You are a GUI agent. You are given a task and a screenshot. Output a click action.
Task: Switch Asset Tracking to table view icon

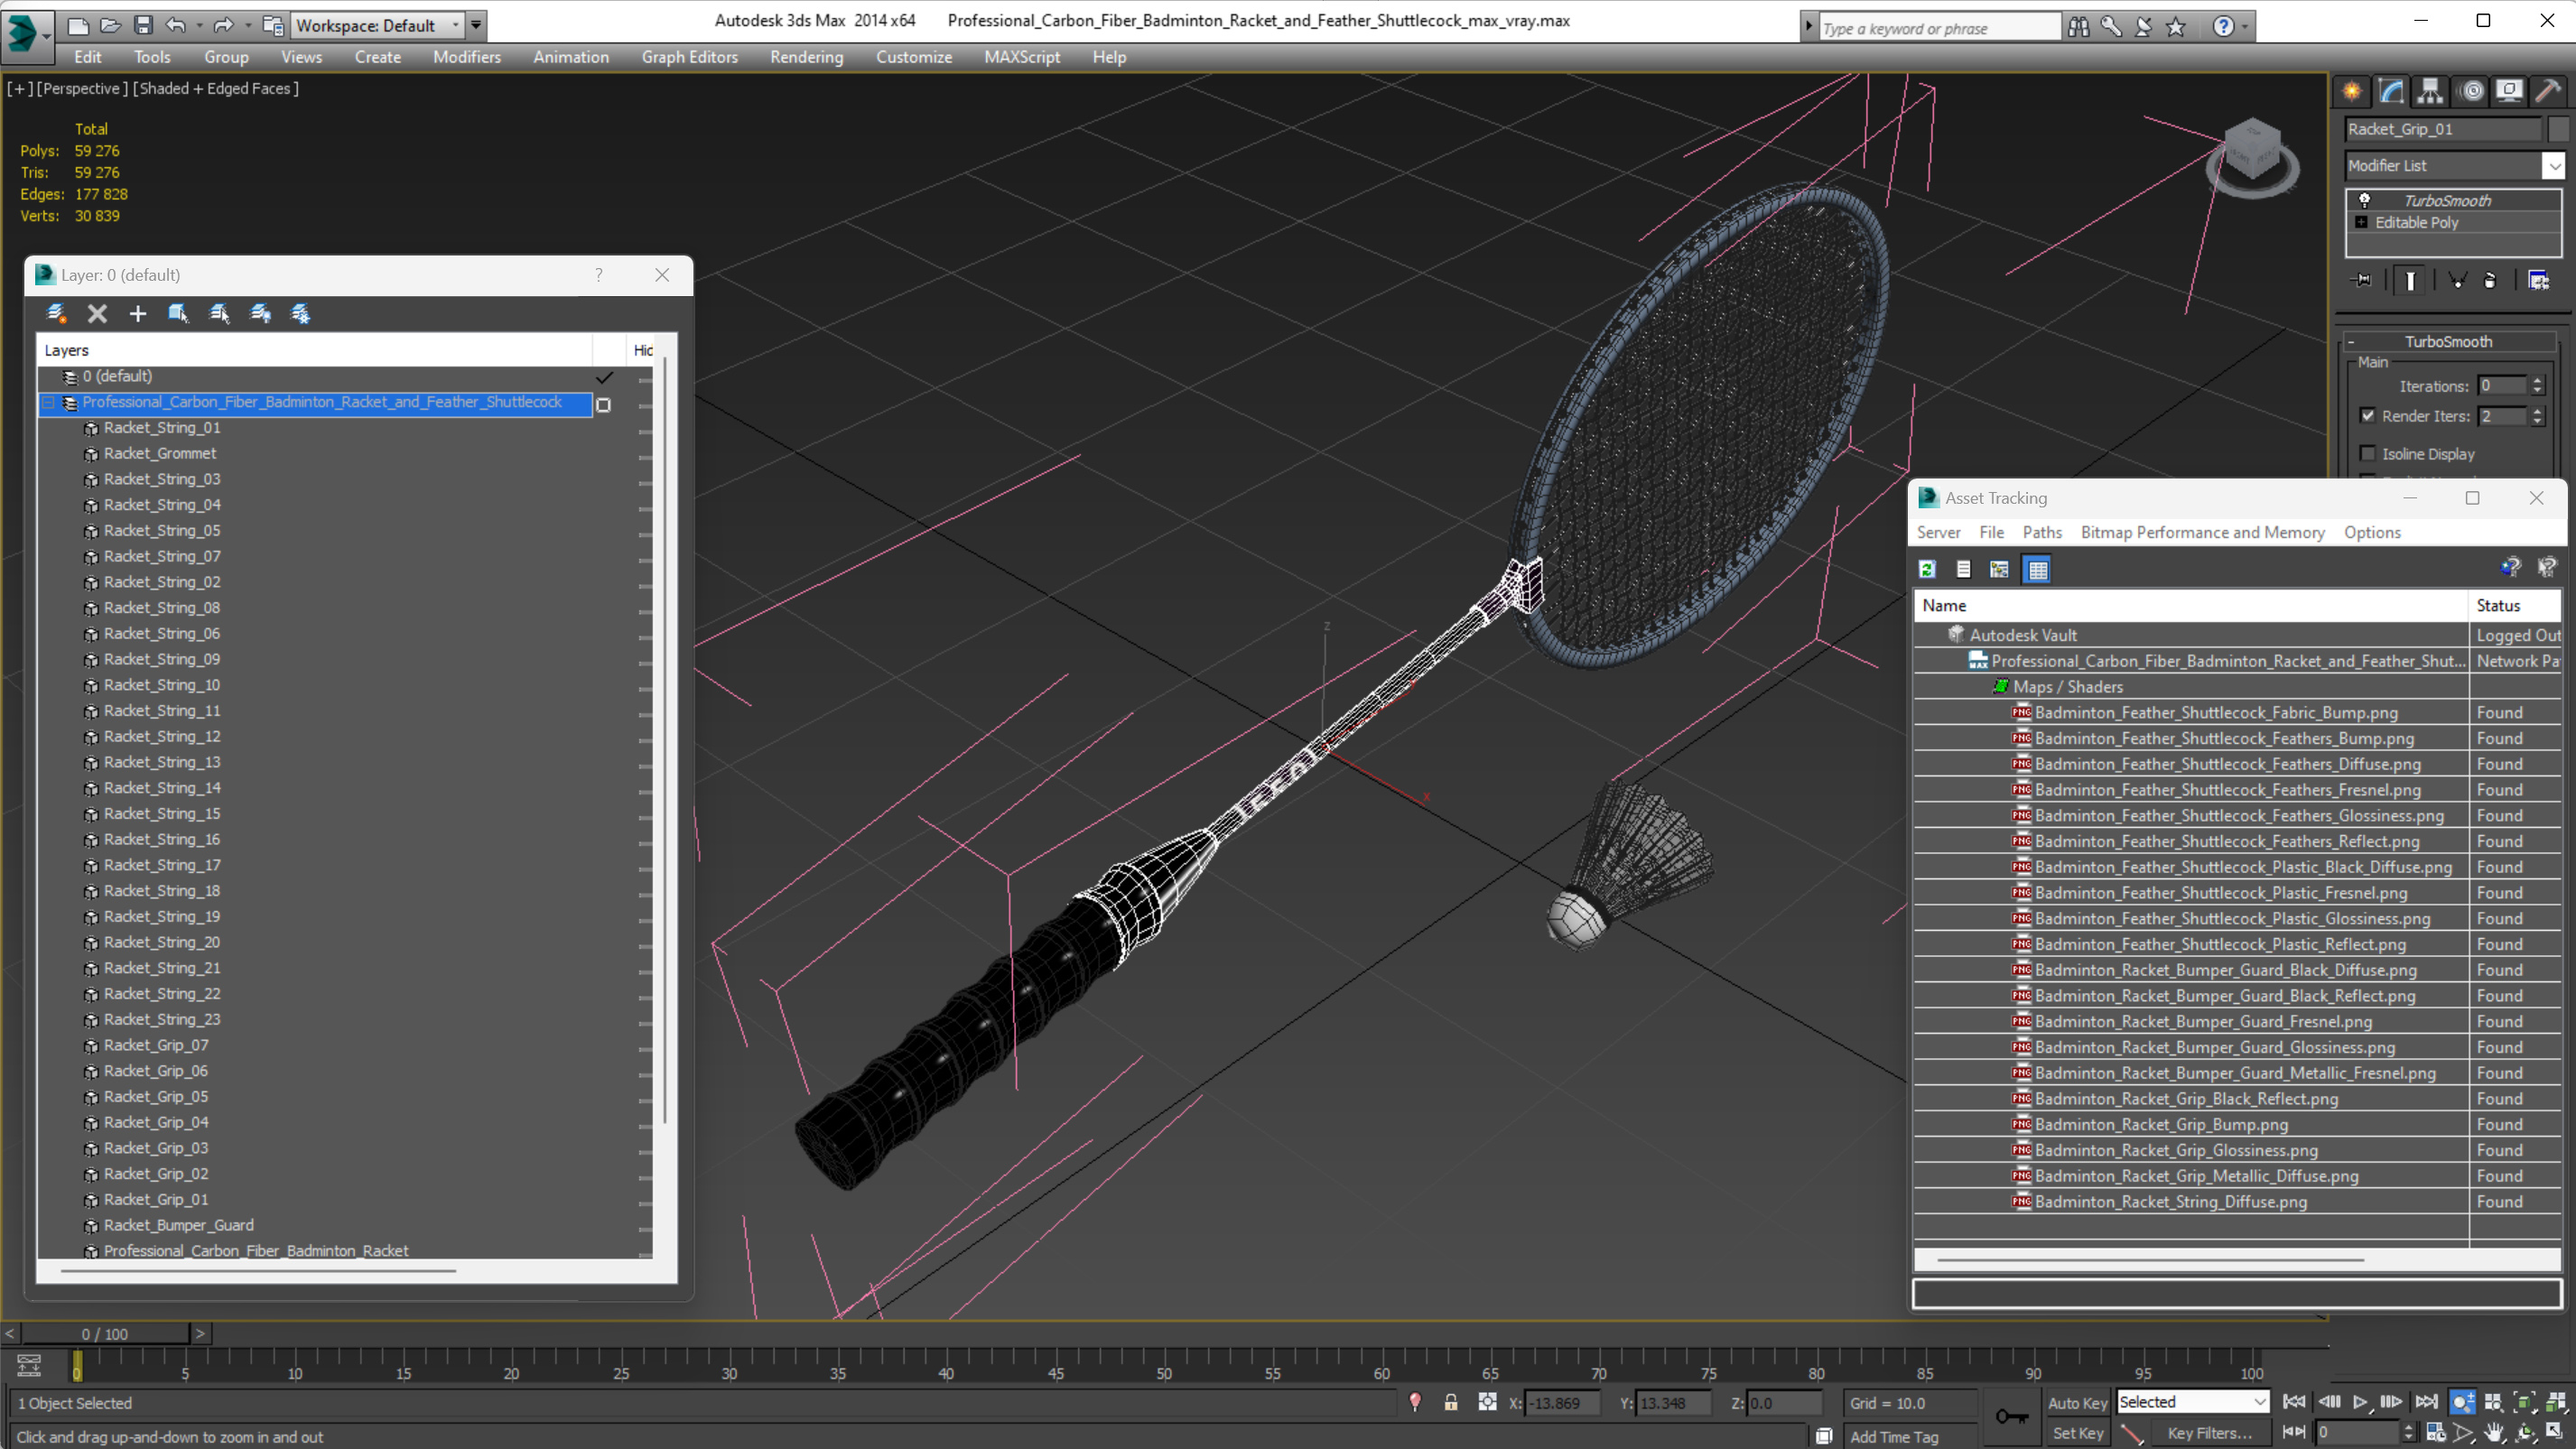(2037, 569)
